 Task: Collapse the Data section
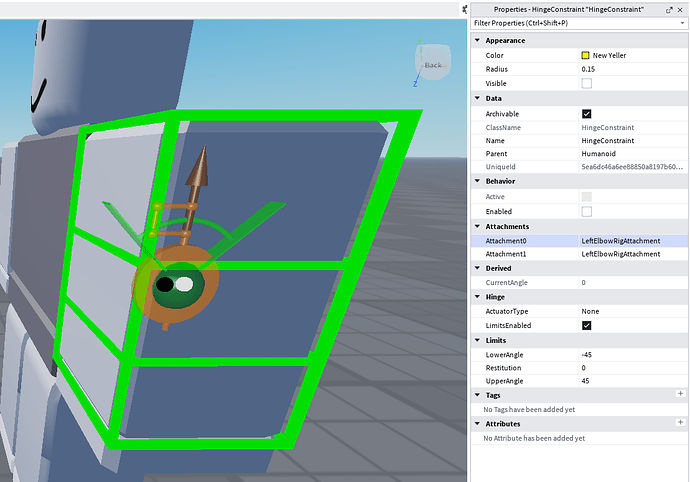point(477,98)
